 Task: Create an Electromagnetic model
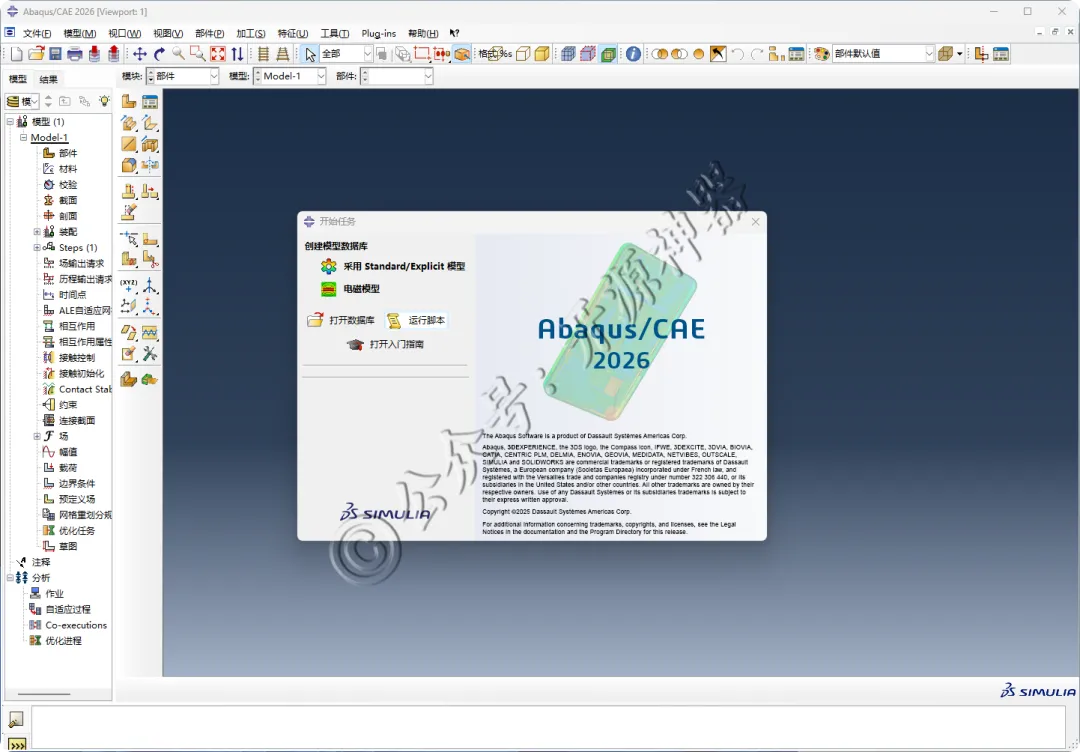pyautogui.click(x=351, y=289)
